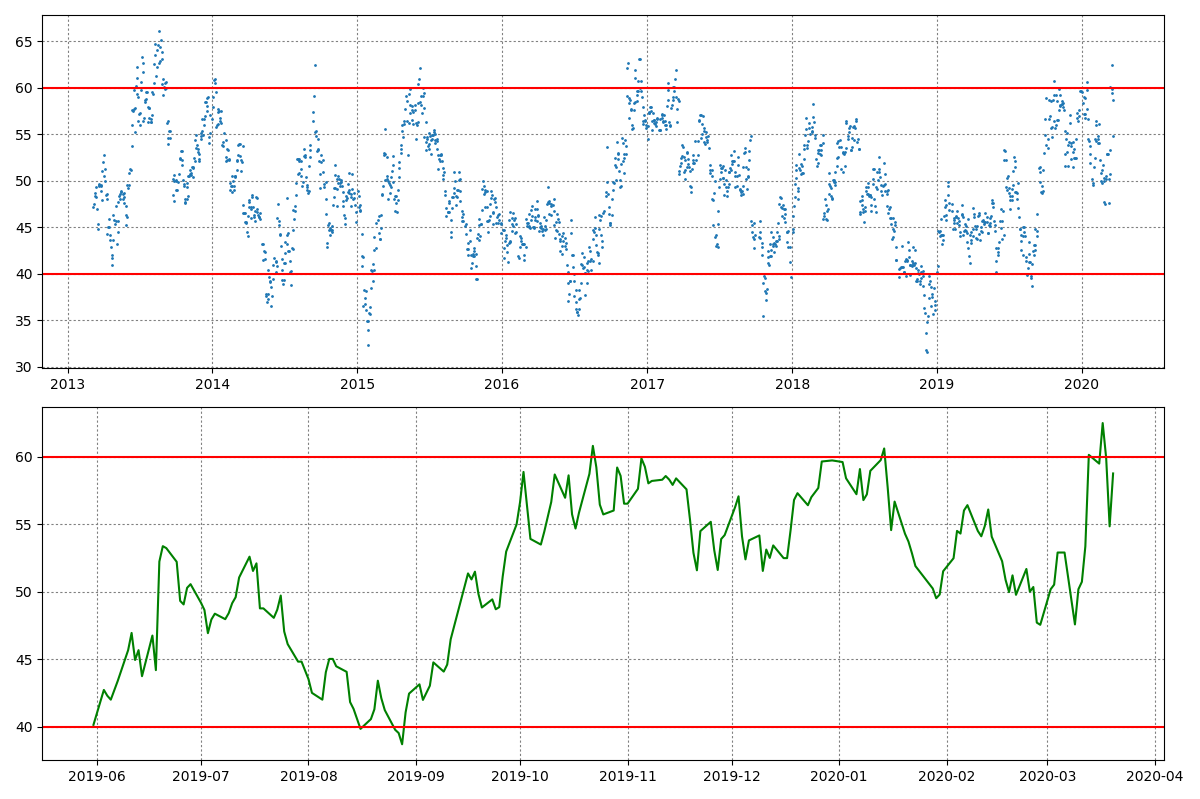Select the green line chart's 50 y-axis label
1200x799 pixels.
coord(26,592)
